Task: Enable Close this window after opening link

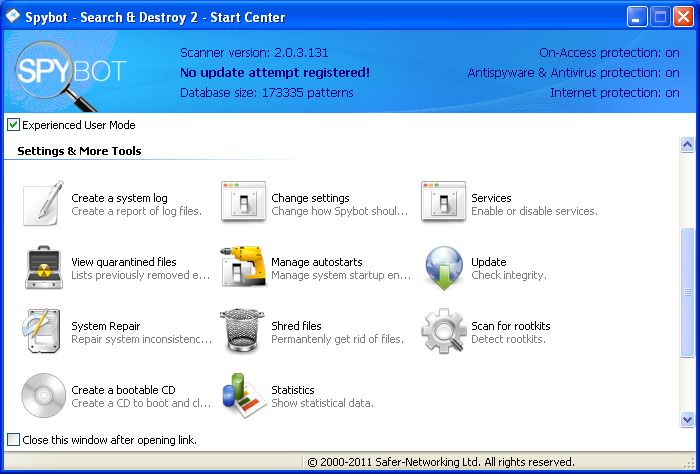Action: pos(13,440)
